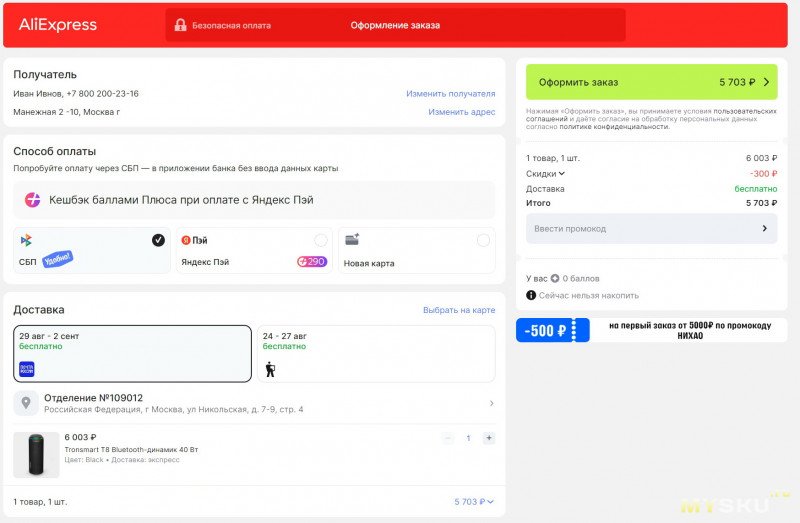The width and height of the screenshot is (800, 523).
Task: Click Выбрать на карте link
Action: [x=459, y=310]
